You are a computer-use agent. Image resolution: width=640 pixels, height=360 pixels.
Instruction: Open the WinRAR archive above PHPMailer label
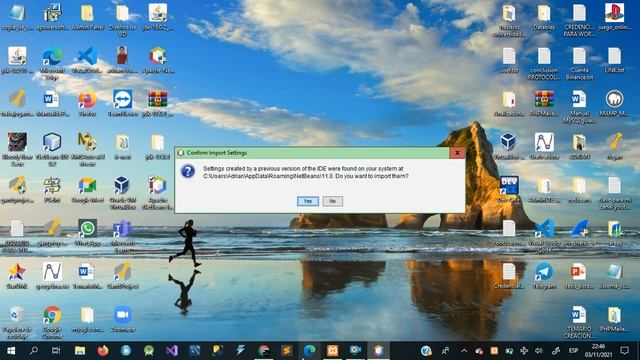click(x=544, y=104)
